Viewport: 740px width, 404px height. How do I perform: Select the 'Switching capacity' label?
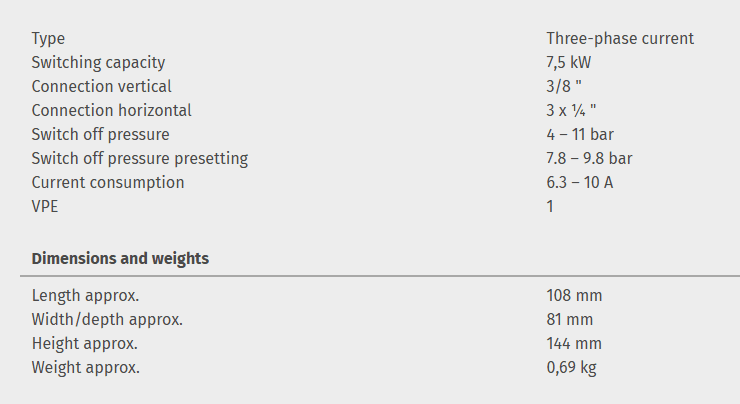pos(98,62)
